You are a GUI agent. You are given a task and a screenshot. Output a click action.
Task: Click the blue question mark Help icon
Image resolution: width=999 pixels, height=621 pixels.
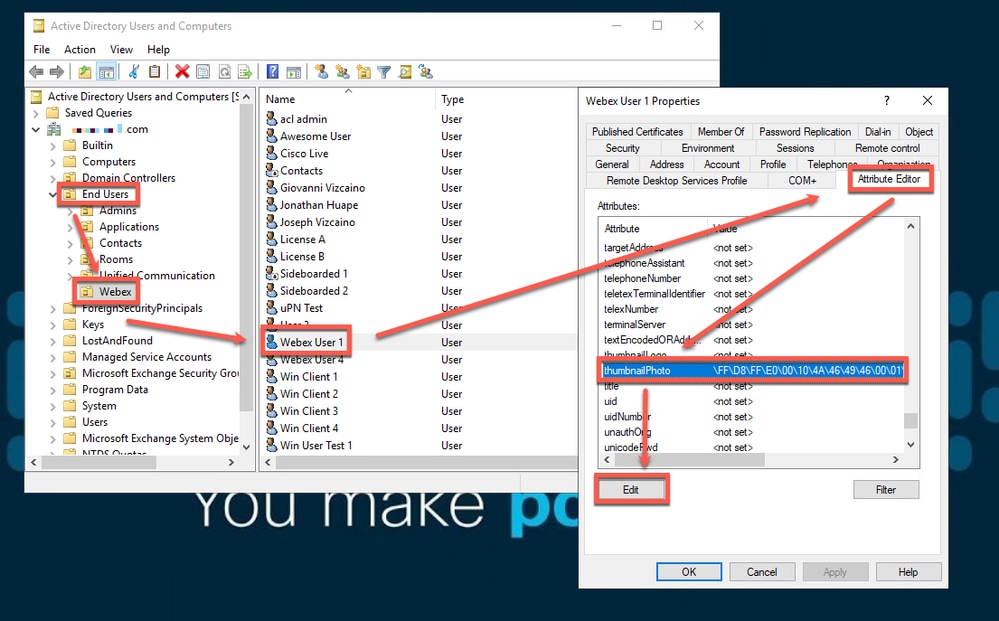click(x=272, y=72)
